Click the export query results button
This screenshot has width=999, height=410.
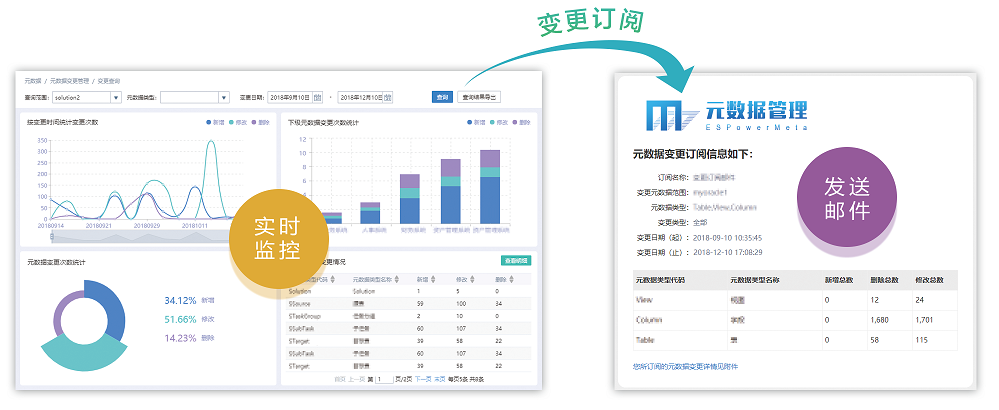[x=478, y=97]
